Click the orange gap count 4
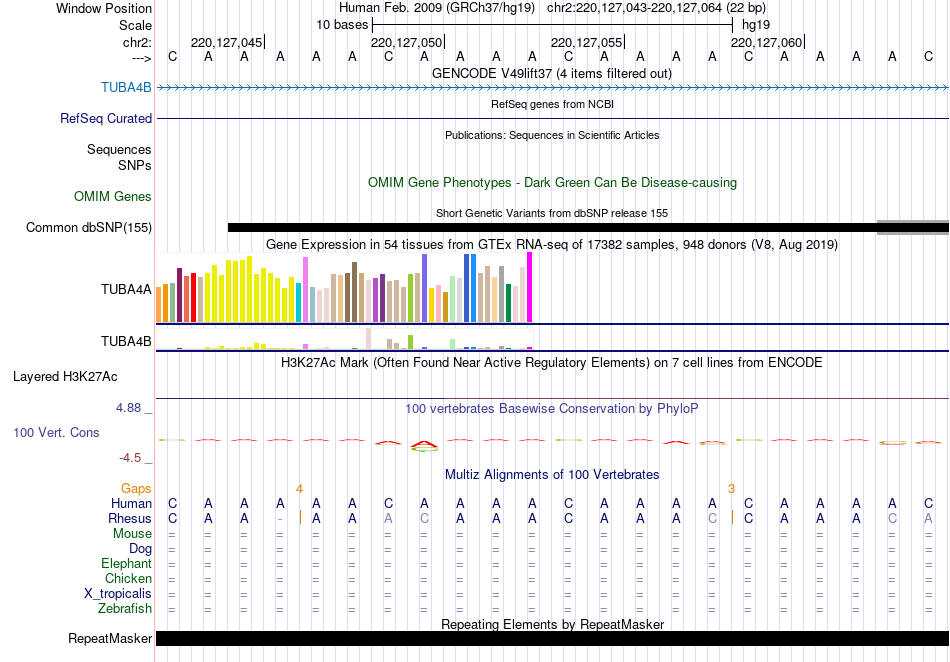 click(299, 489)
